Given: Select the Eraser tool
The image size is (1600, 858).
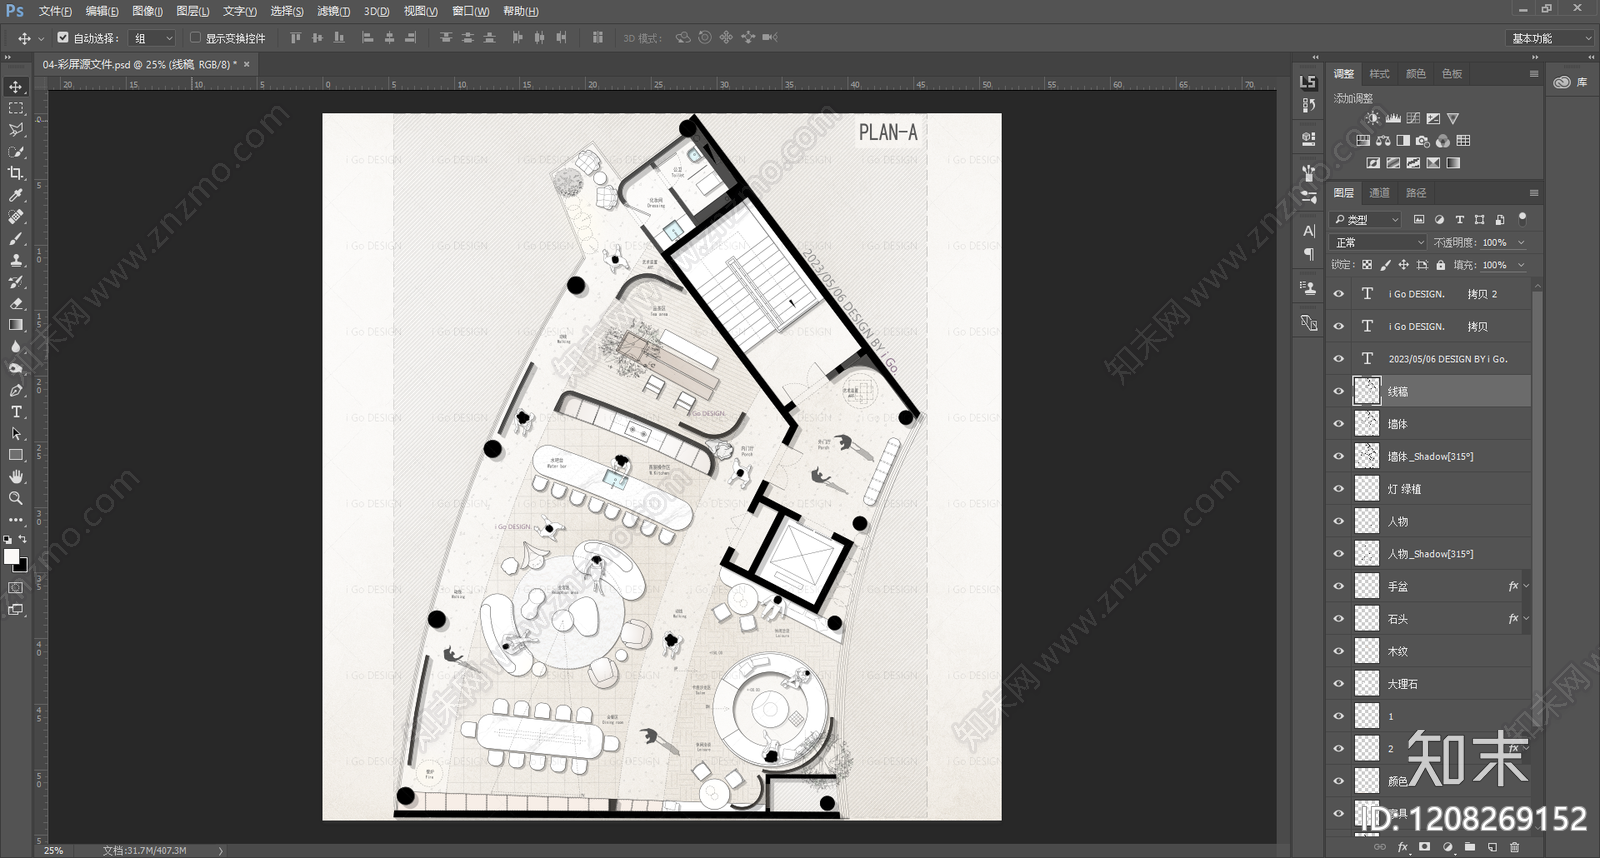Looking at the screenshot, I should 16,303.
